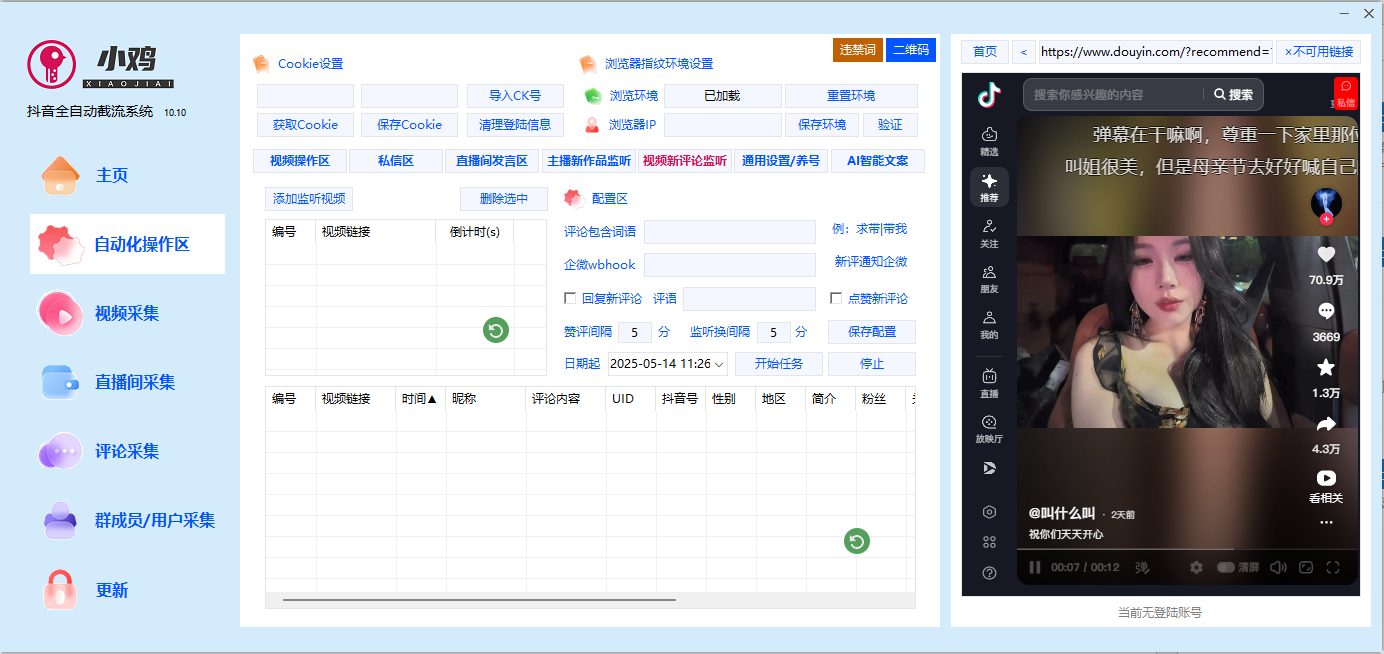Click the green refresh icon in the monitor list
This screenshot has height=654, width=1384.
(x=495, y=329)
